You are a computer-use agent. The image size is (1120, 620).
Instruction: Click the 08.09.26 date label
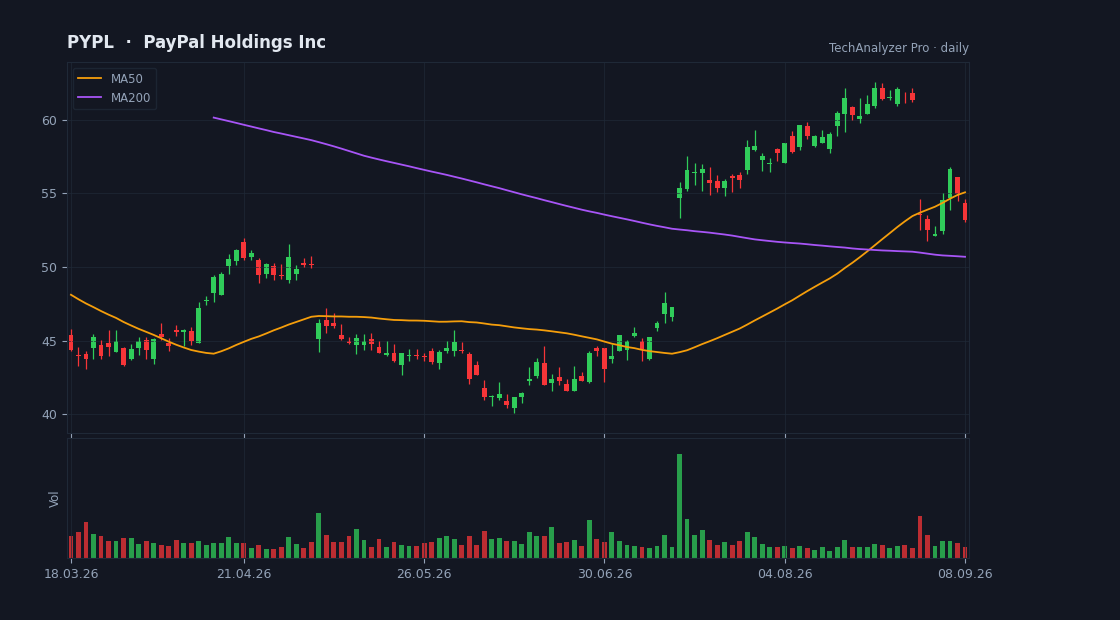click(965, 574)
